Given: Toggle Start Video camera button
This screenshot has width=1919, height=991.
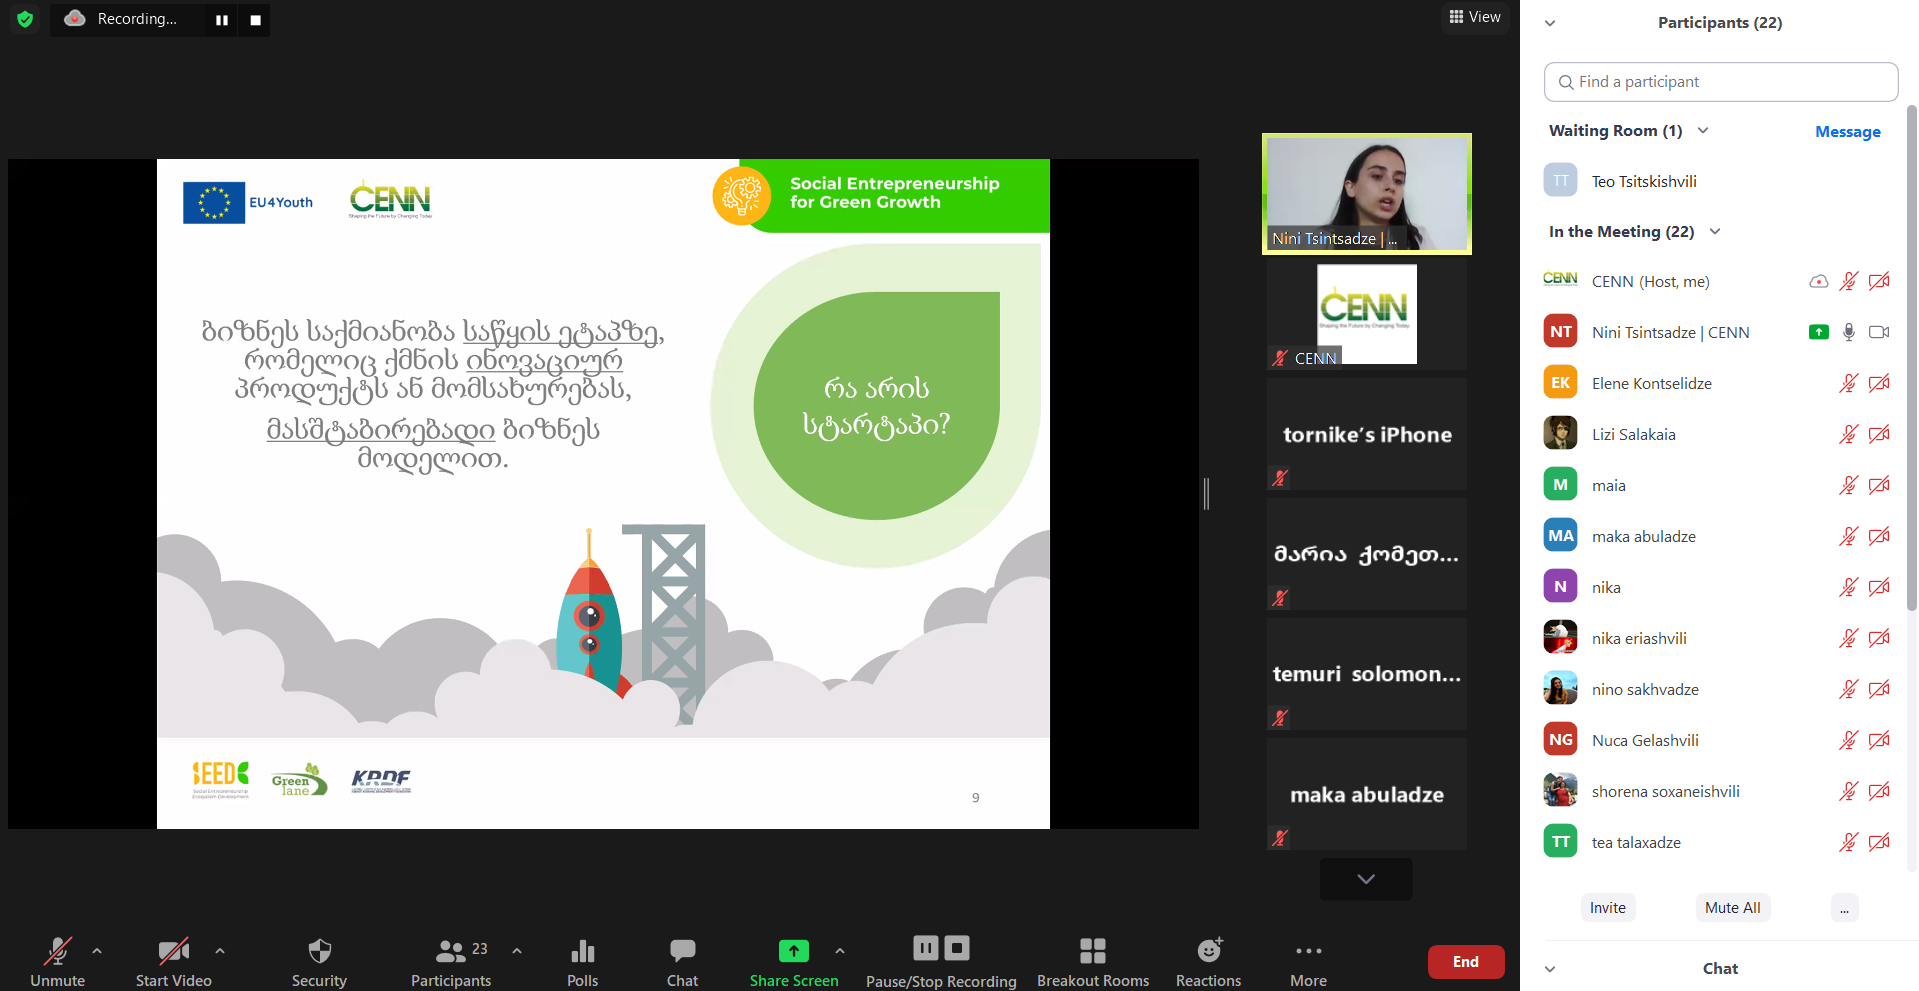Looking at the screenshot, I should [x=173, y=951].
